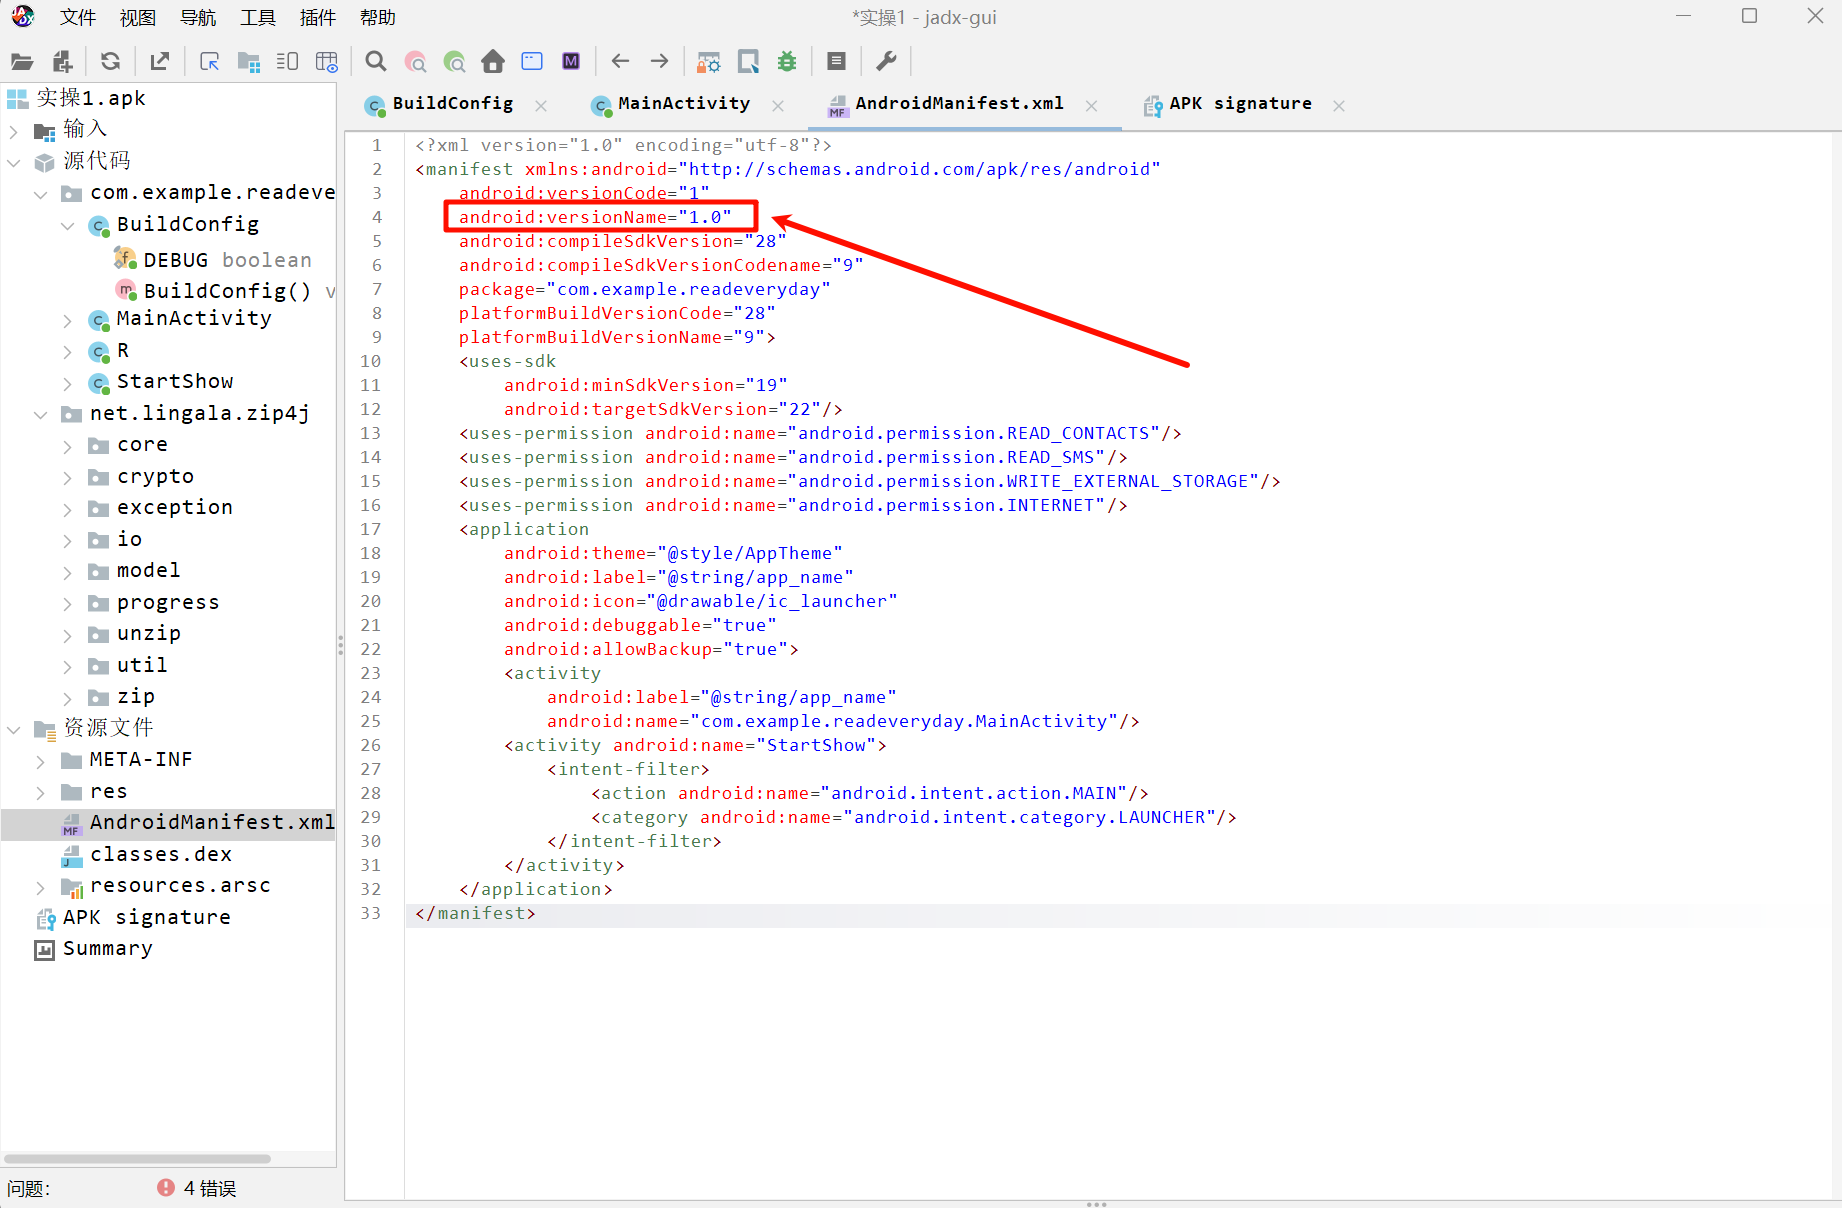This screenshot has width=1842, height=1208.
Task: Open the log viewer icon
Action: 837,62
